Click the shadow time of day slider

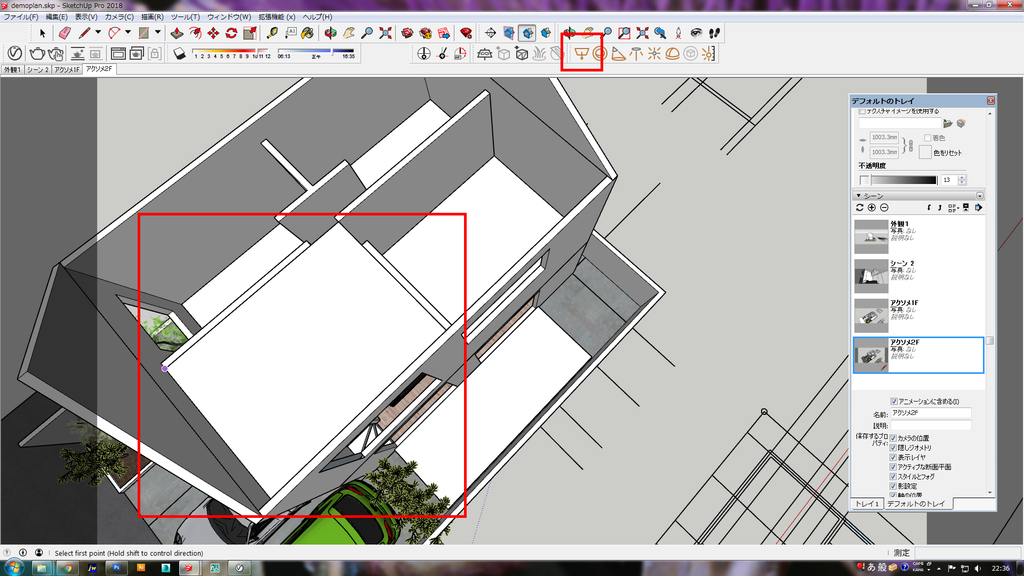tap(316, 51)
